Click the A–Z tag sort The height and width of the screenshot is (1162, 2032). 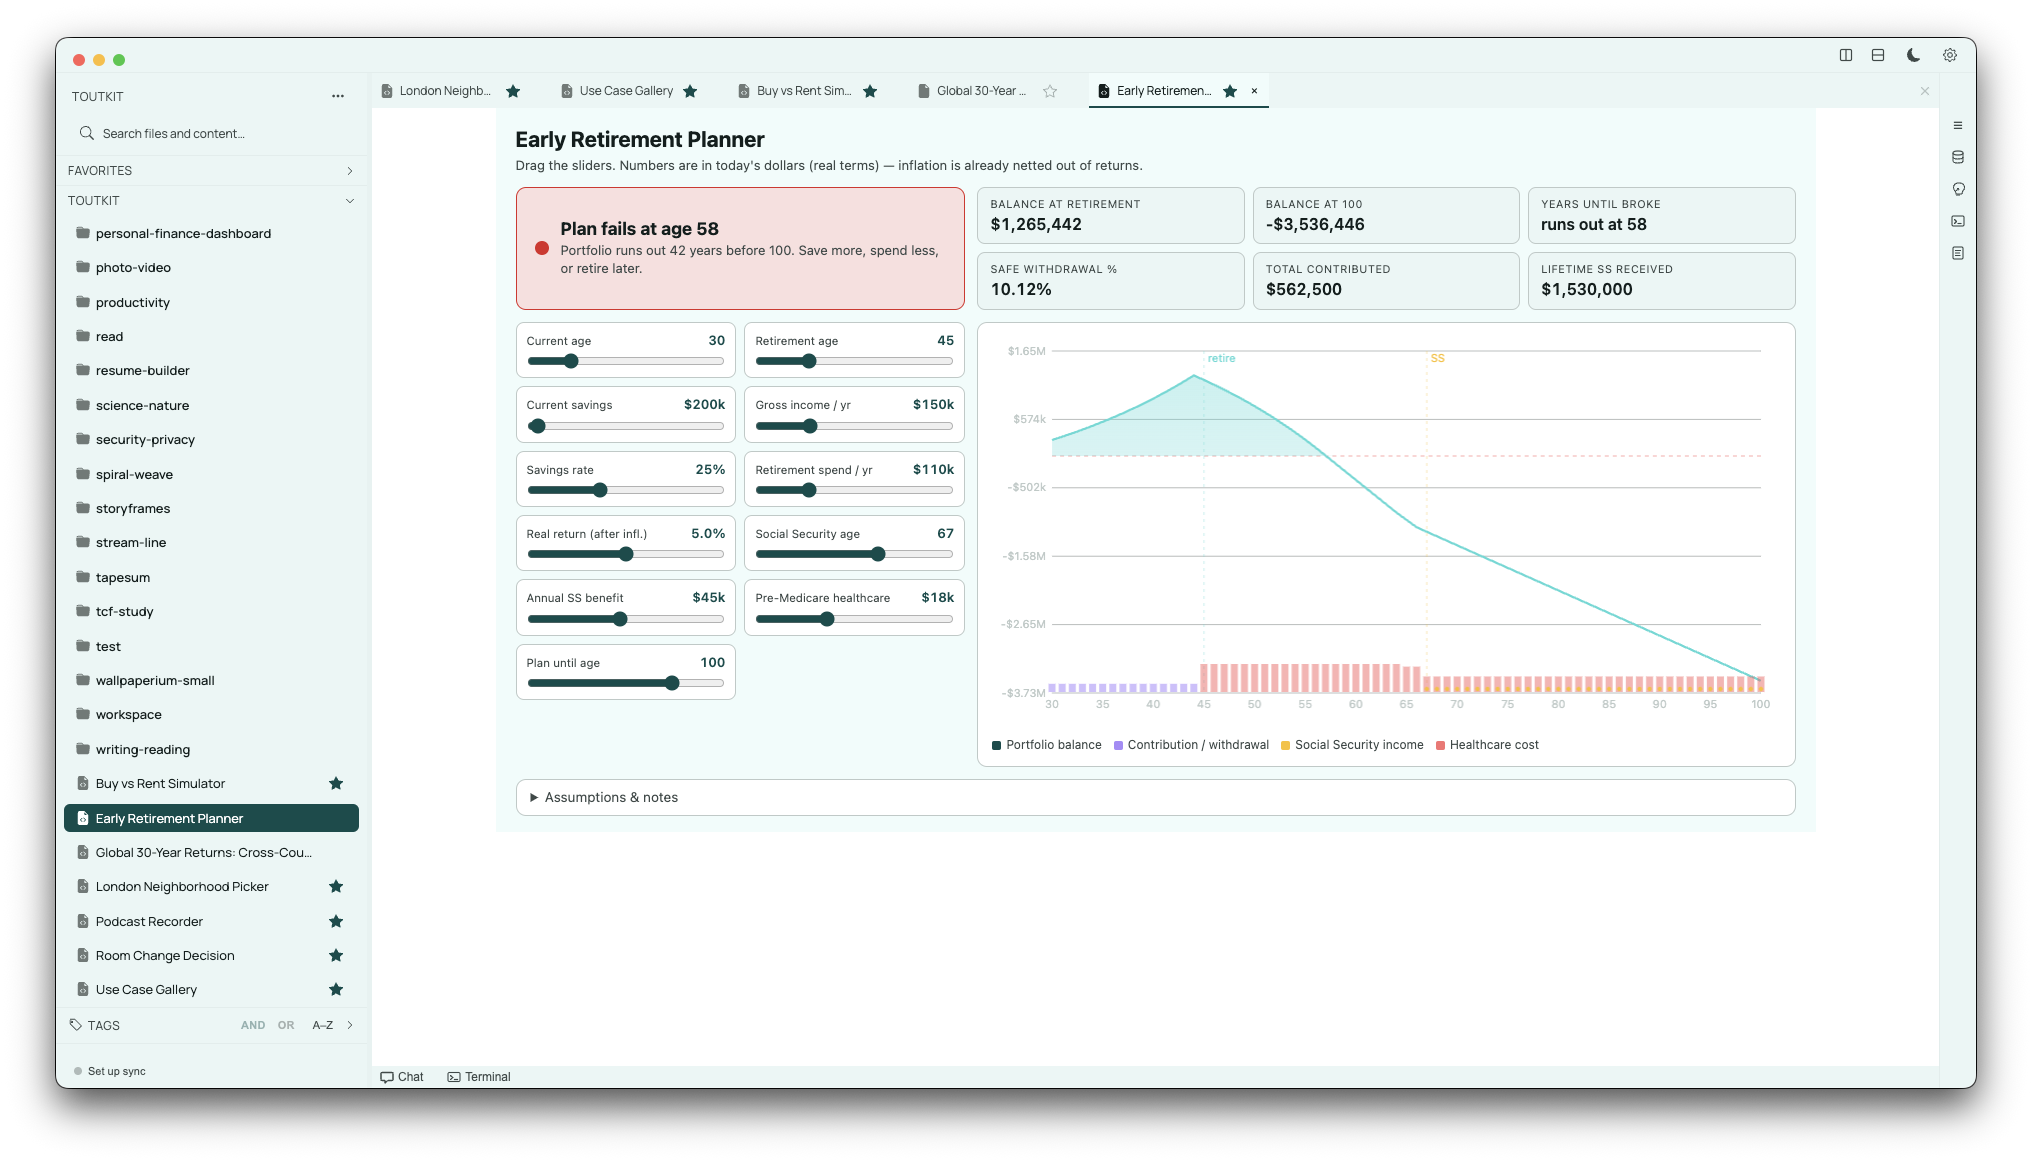[322, 1025]
